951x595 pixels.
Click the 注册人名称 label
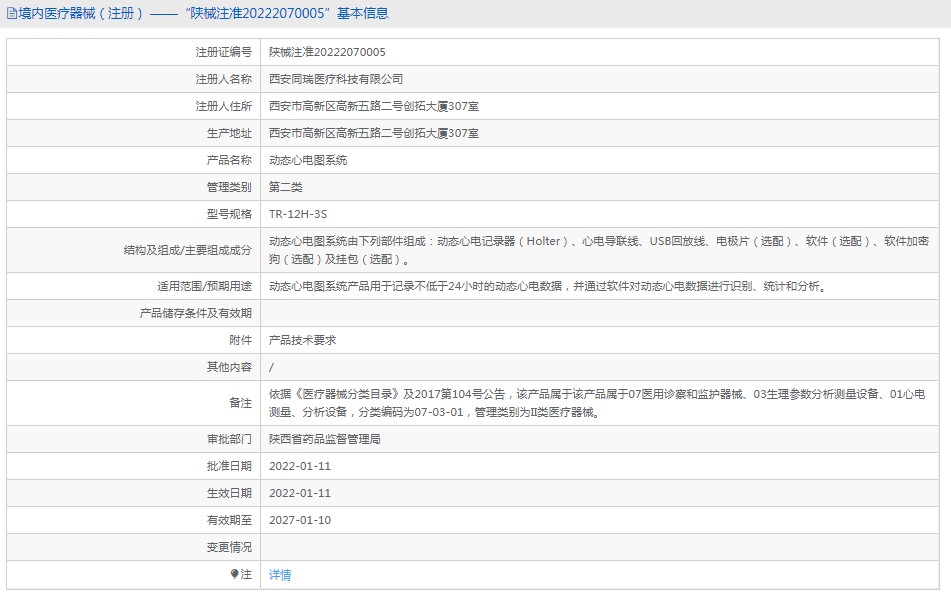coord(223,79)
